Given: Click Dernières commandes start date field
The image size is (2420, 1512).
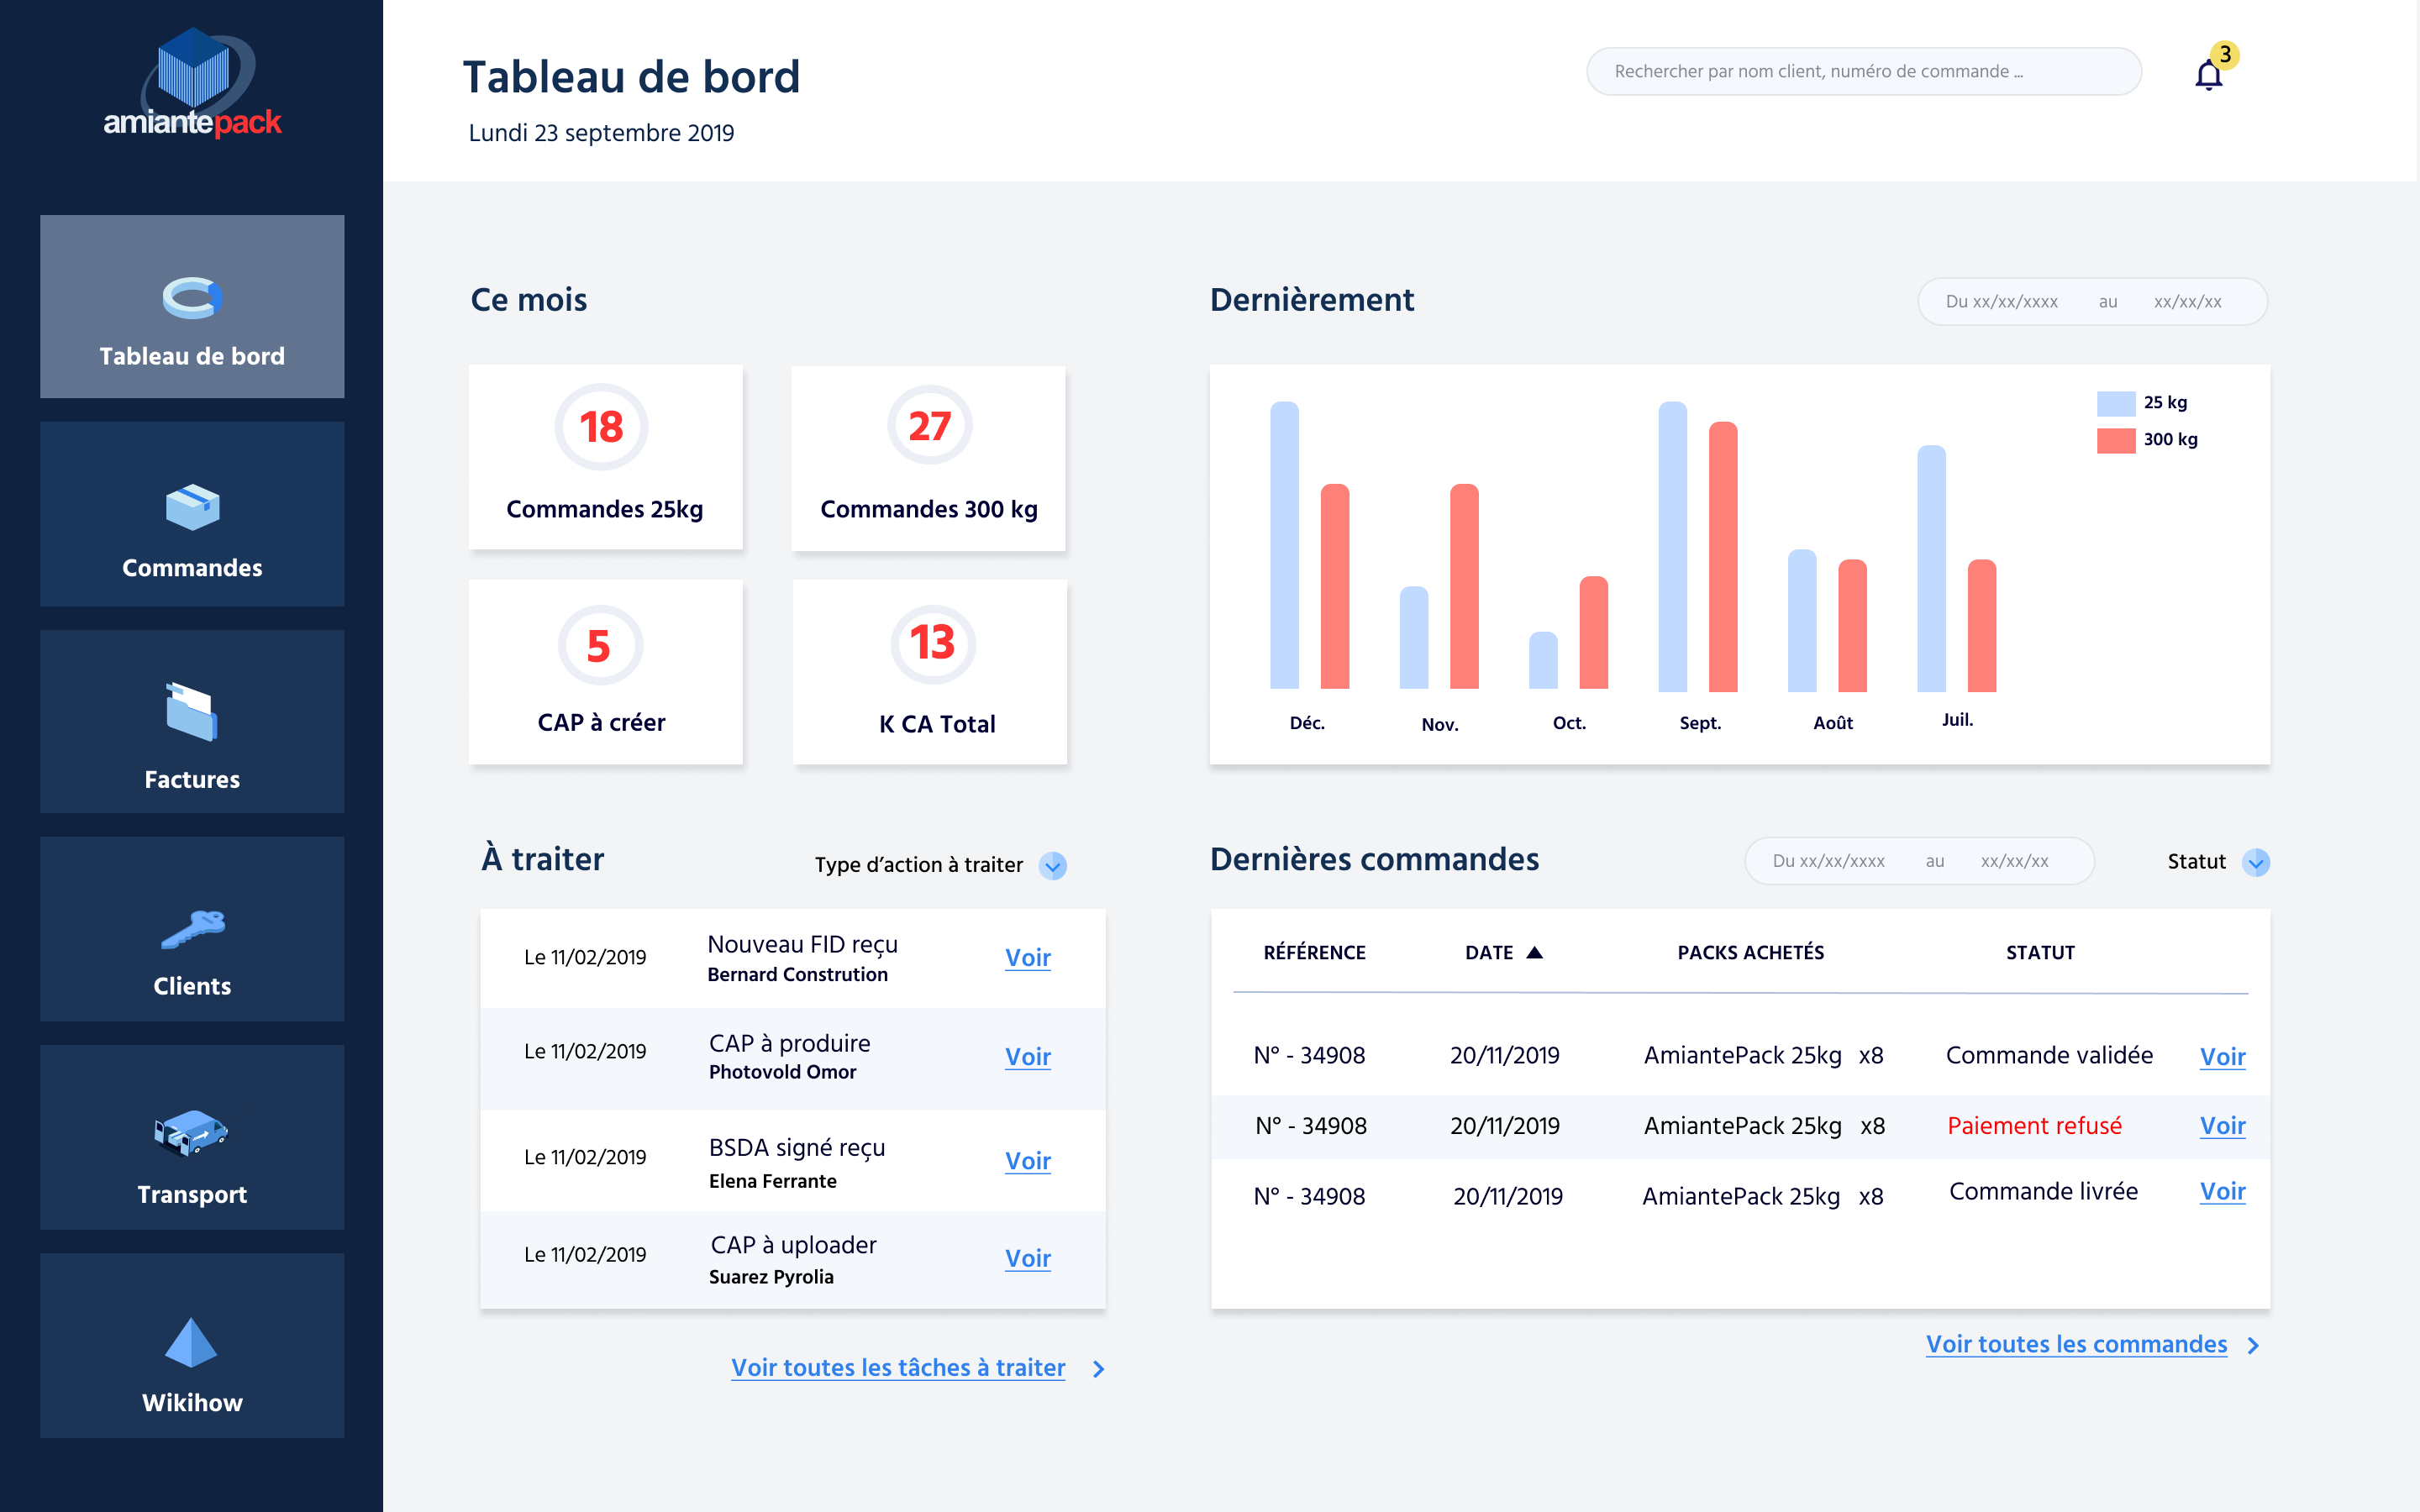Looking at the screenshot, I should click(1828, 861).
